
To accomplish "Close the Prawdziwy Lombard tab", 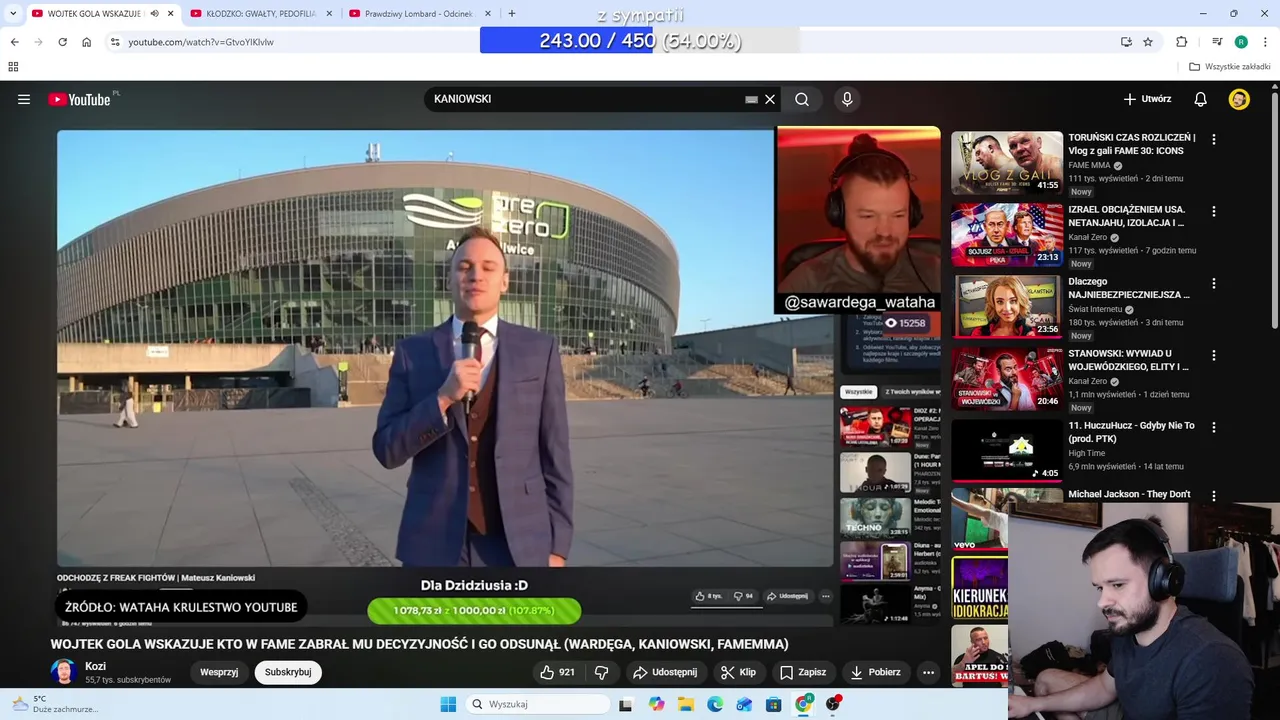I will pos(488,14).
